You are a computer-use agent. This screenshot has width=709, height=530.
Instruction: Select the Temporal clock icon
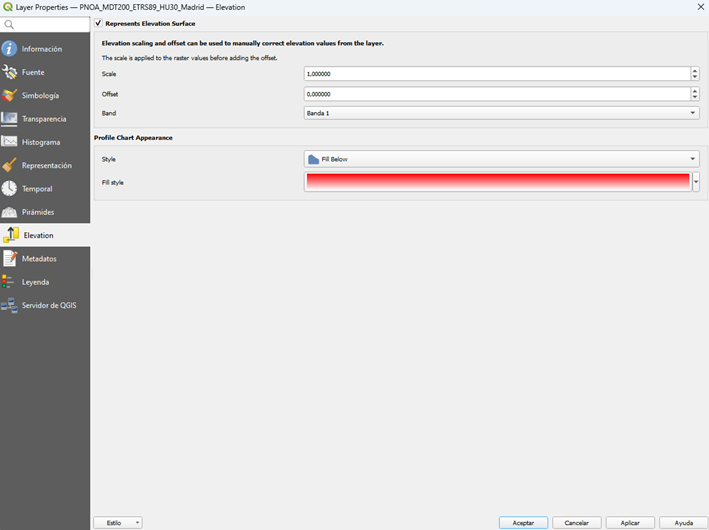coord(10,189)
